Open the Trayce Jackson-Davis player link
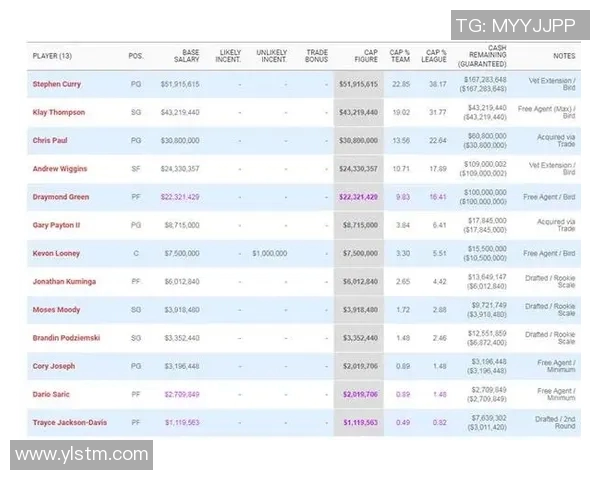This screenshot has width=600, height=480. (x=70, y=423)
